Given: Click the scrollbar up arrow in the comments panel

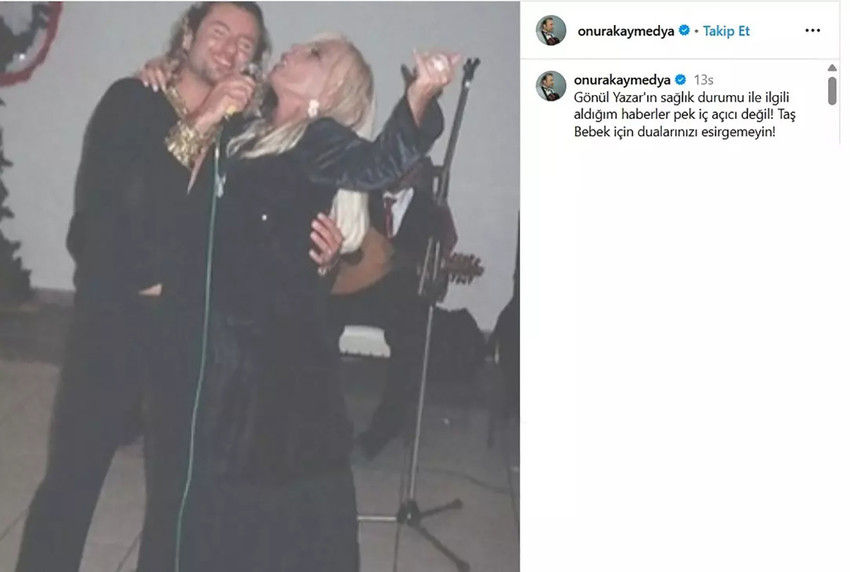Looking at the screenshot, I should click(832, 68).
